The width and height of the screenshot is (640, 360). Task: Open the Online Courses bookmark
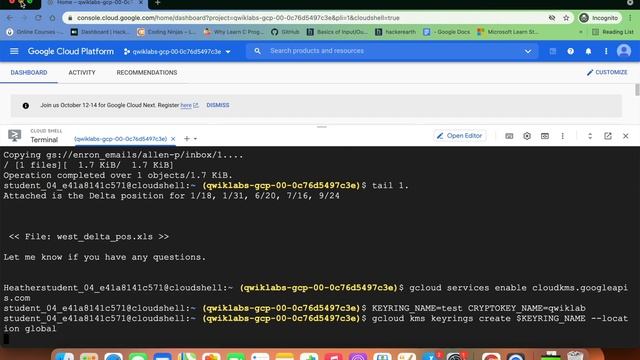(35, 32)
